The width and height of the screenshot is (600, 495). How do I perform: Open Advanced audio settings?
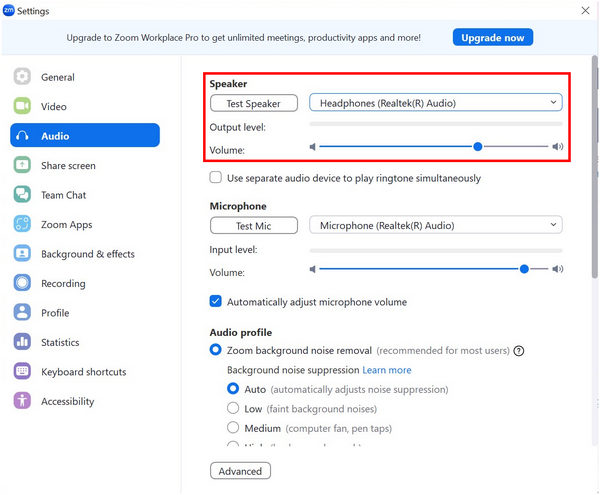(x=240, y=471)
